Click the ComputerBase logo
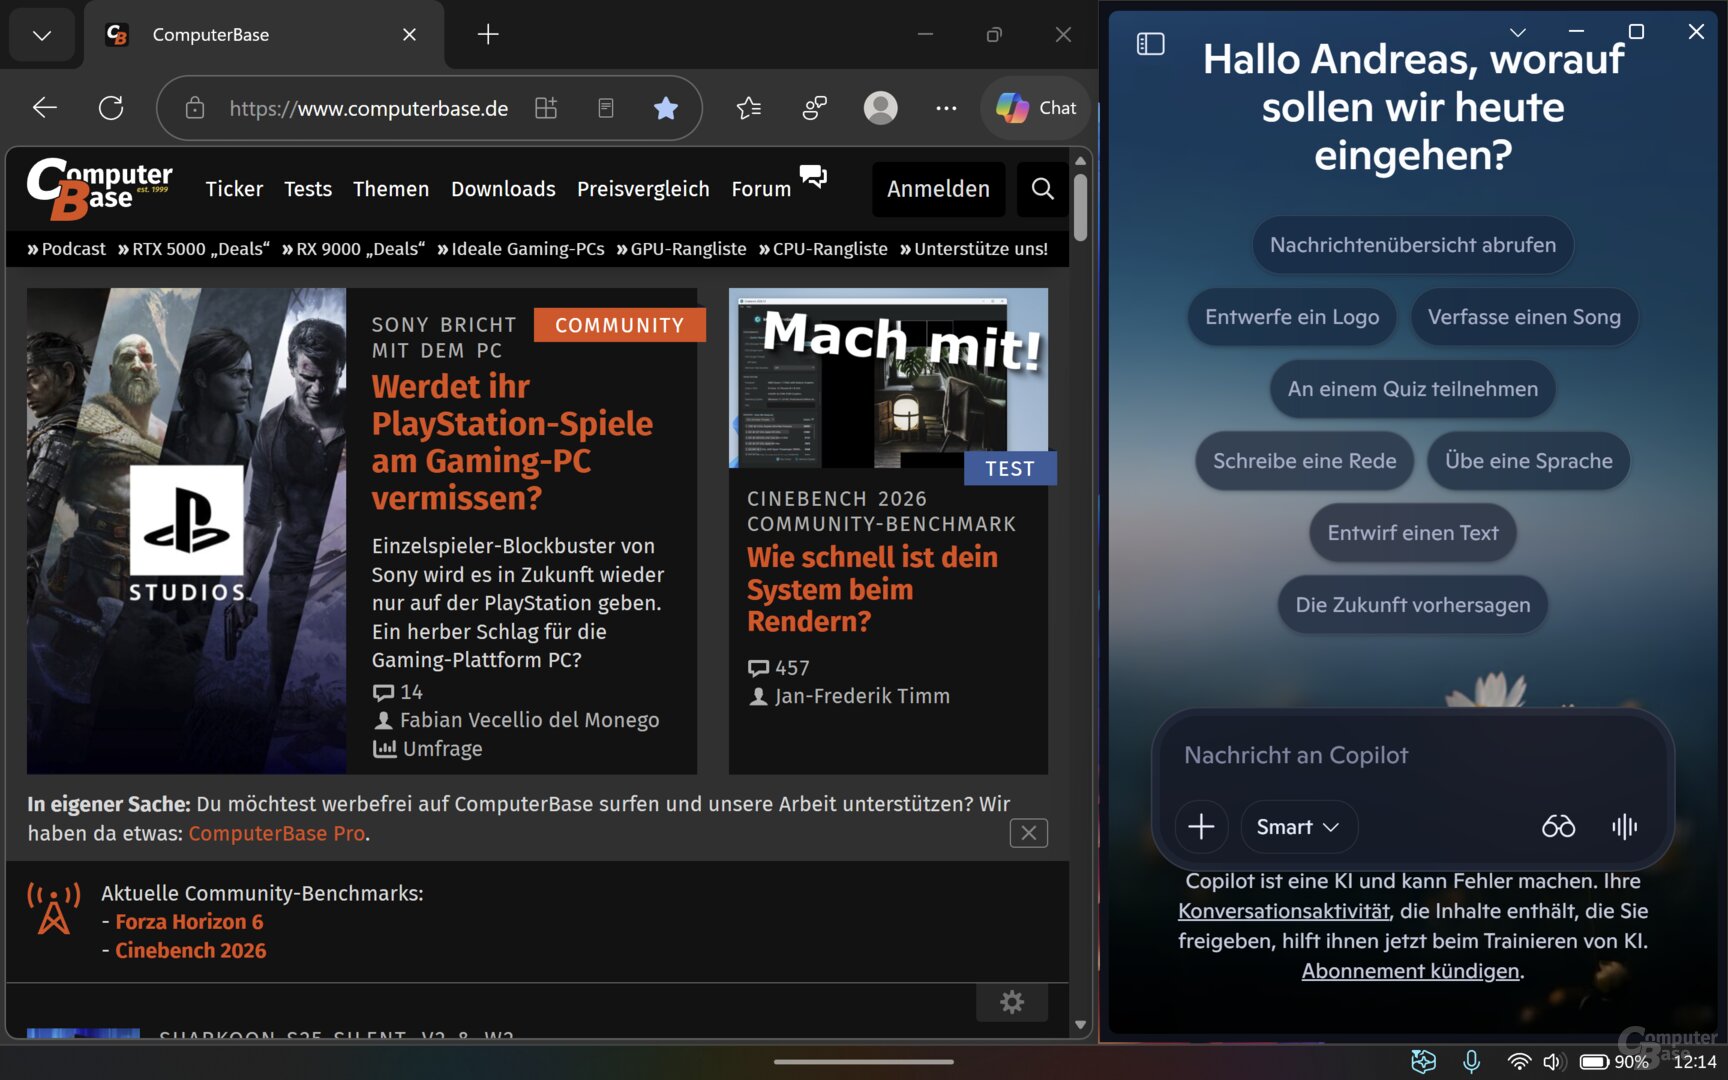This screenshot has width=1728, height=1080. (x=99, y=188)
